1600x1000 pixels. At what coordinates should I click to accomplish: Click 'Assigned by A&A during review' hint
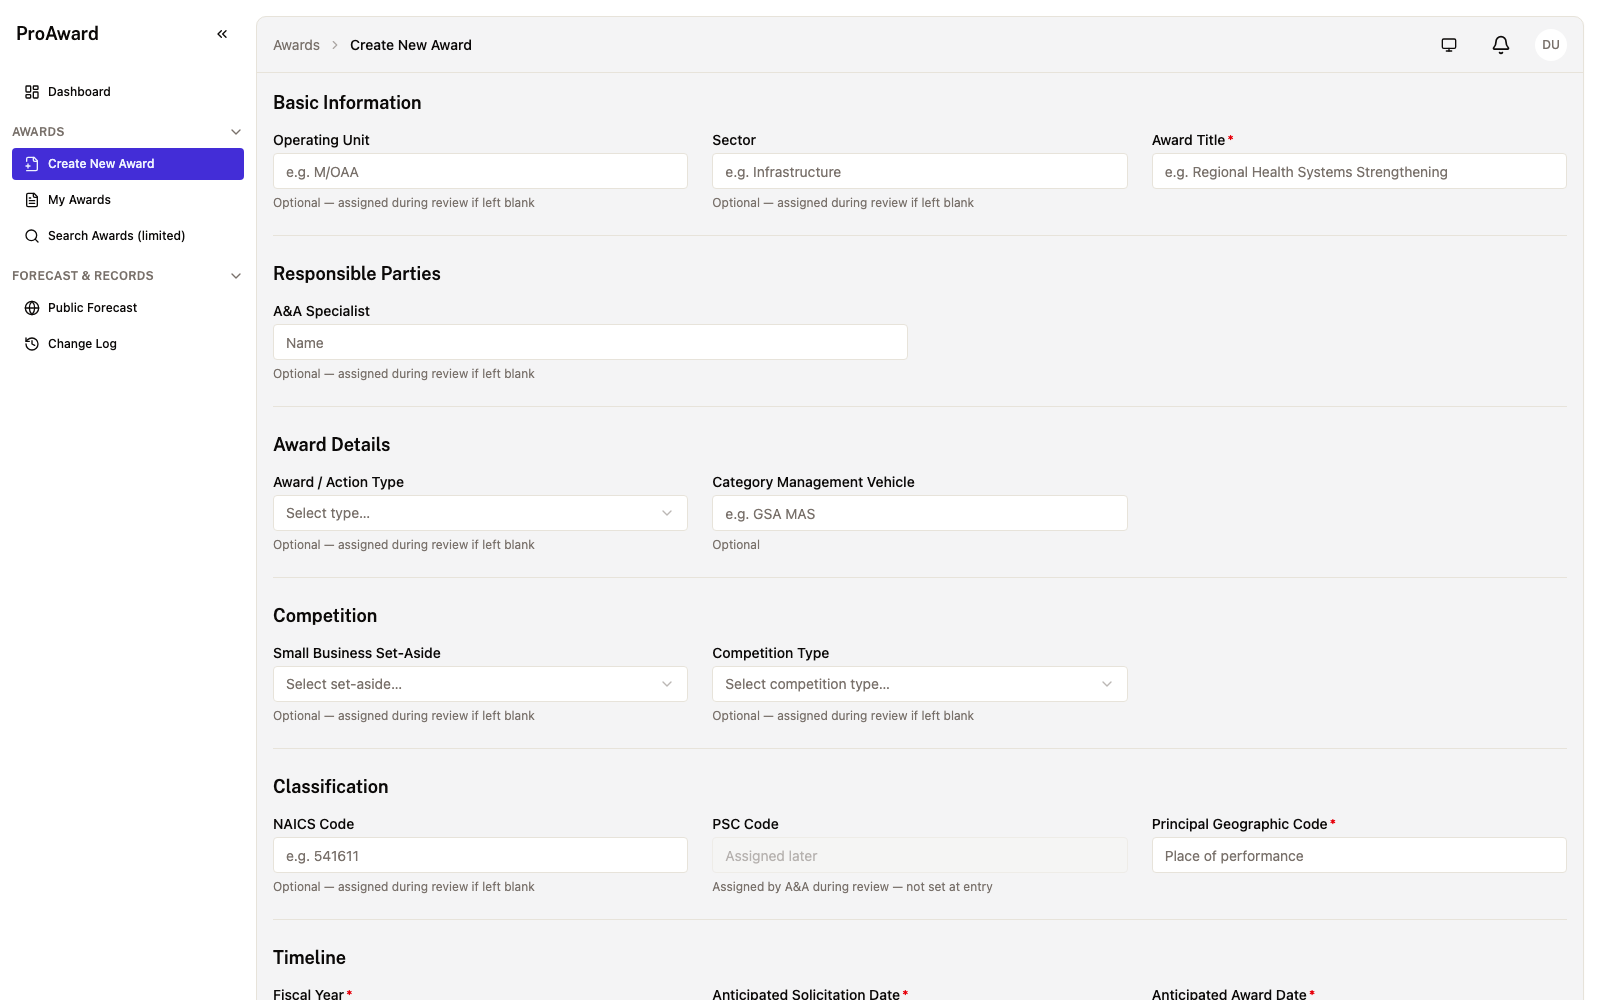pyautogui.click(x=852, y=887)
